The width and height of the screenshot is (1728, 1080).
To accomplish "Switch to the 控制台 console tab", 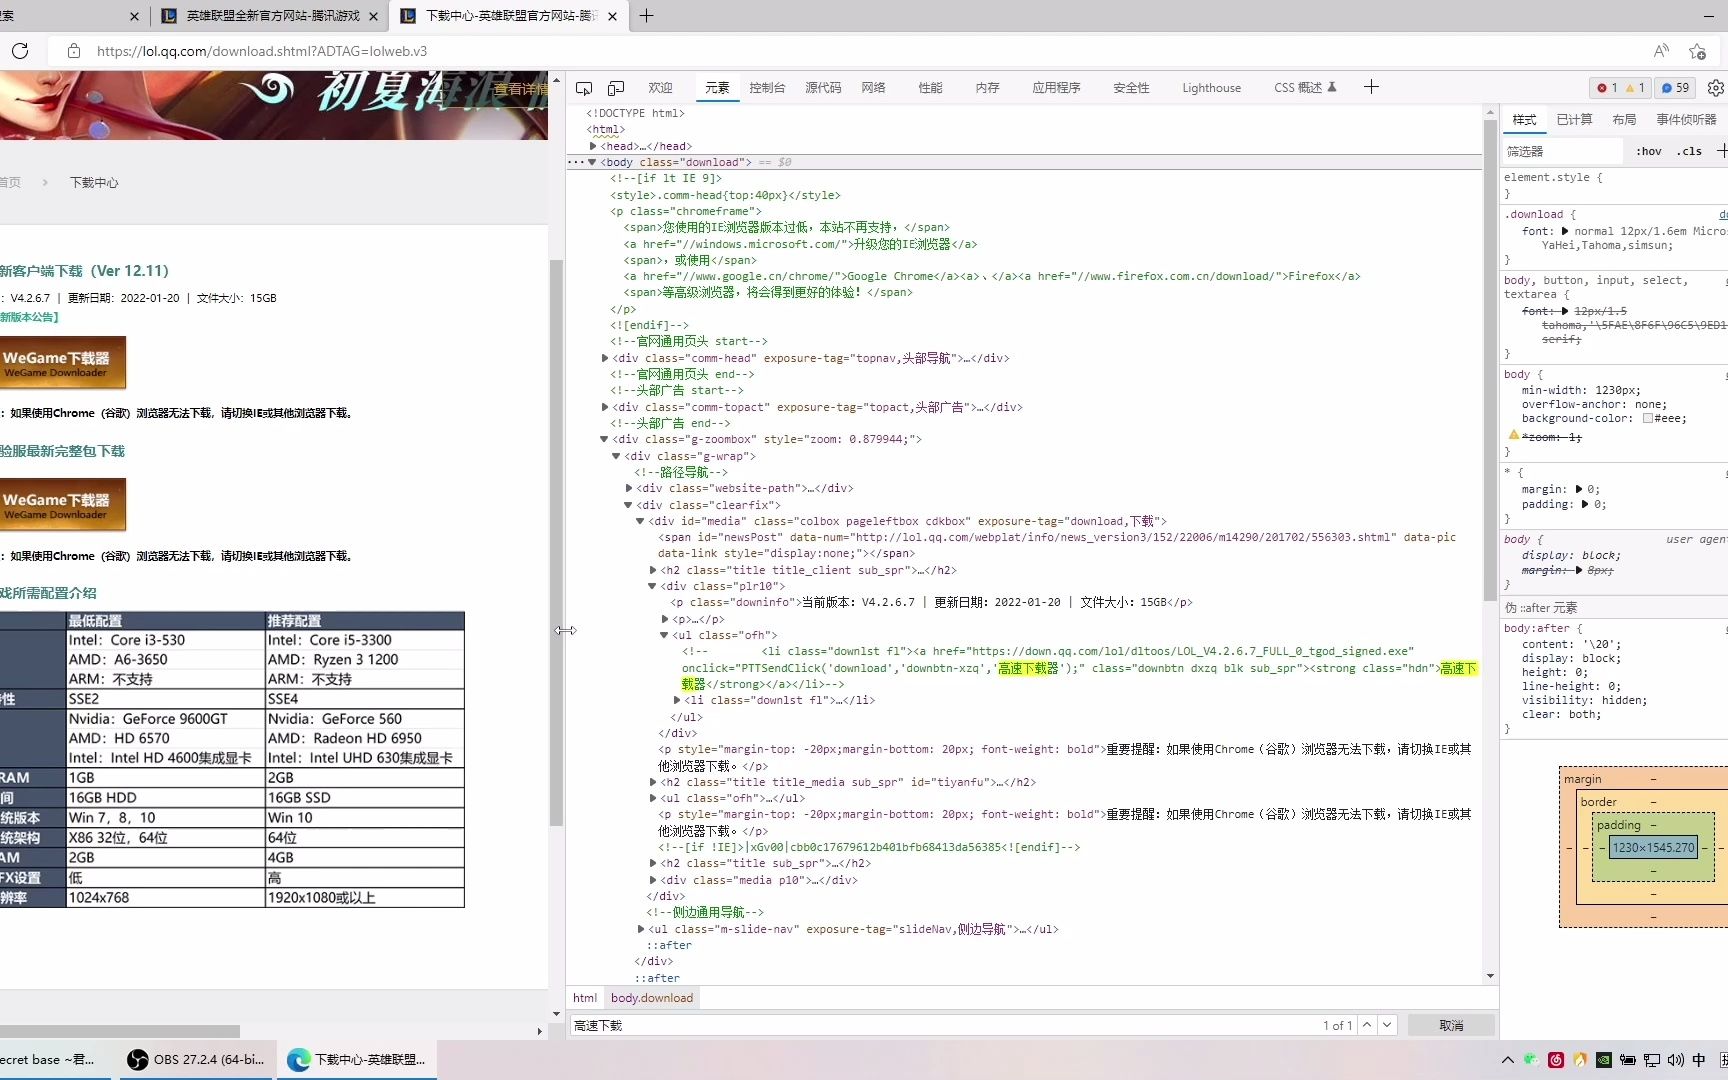I will pyautogui.click(x=767, y=88).
